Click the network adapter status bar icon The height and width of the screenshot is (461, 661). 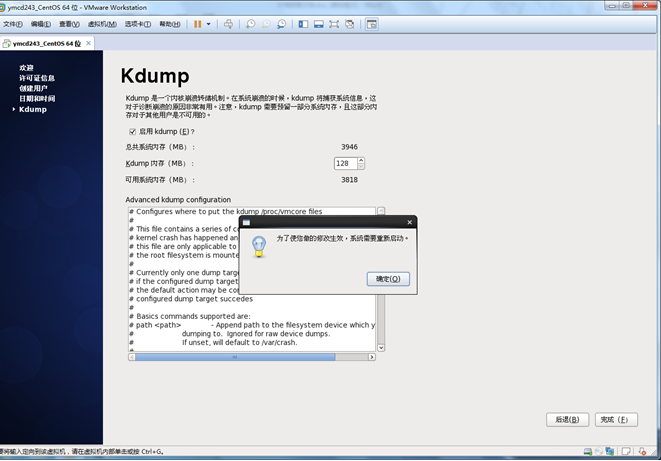[x=610, y=451]
